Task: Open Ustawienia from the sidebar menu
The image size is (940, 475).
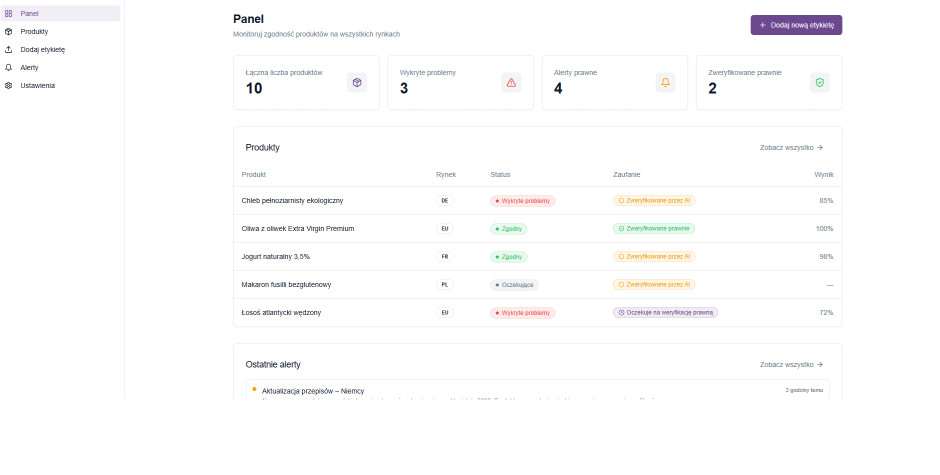Action: click(38, 85)
